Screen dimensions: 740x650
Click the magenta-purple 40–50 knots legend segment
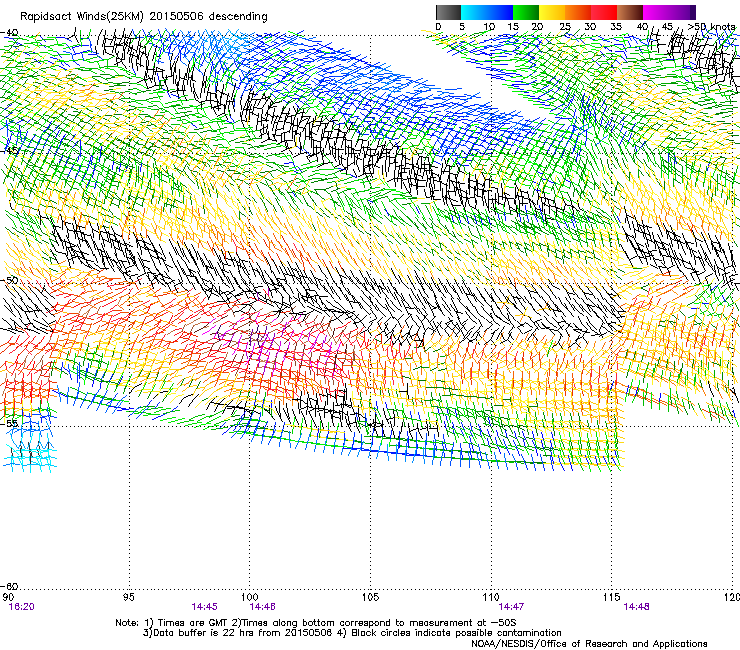click(669, 12)
